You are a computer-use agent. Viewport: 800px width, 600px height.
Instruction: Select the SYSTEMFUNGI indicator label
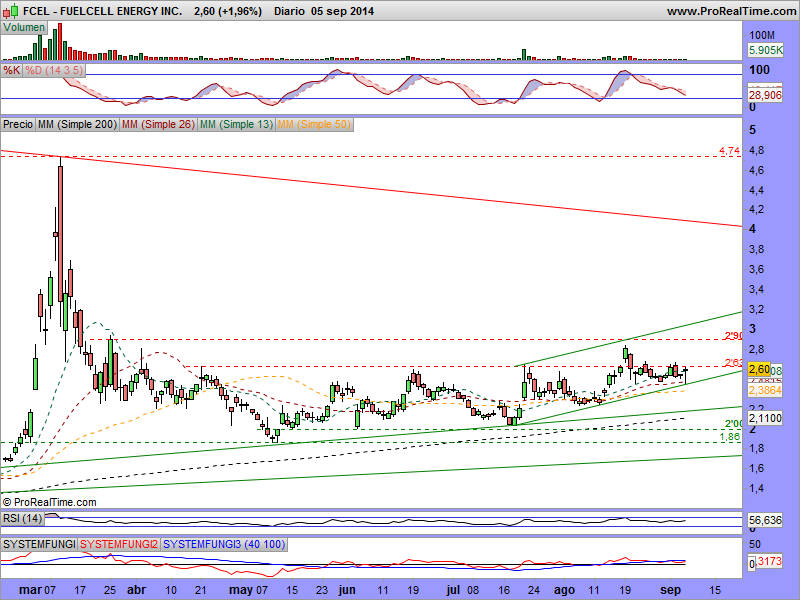click(39, 544)
